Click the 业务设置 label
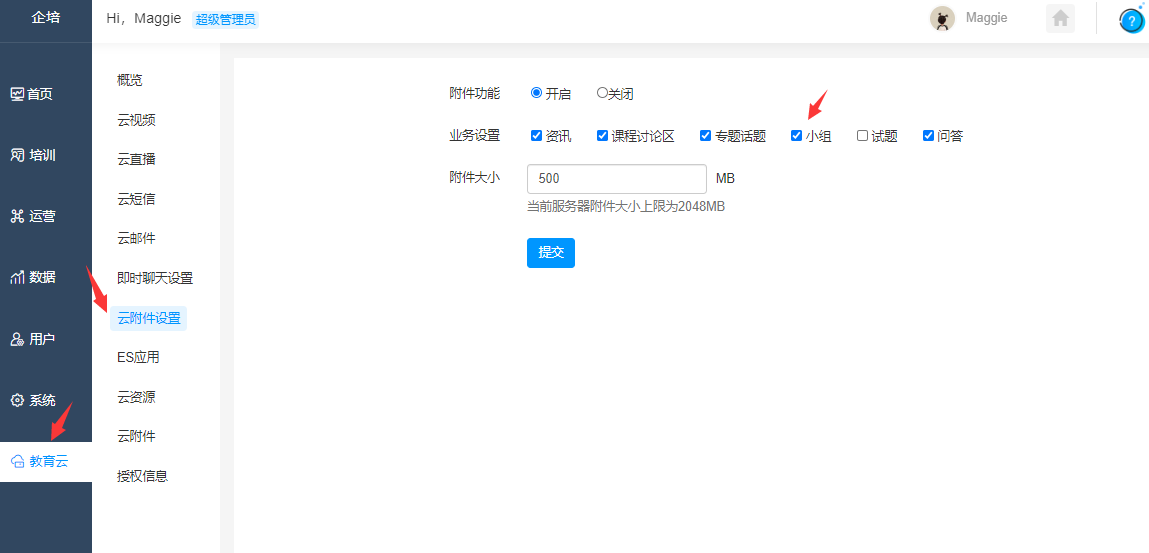Screen dimensions: 1149x553 click(475, 136)
